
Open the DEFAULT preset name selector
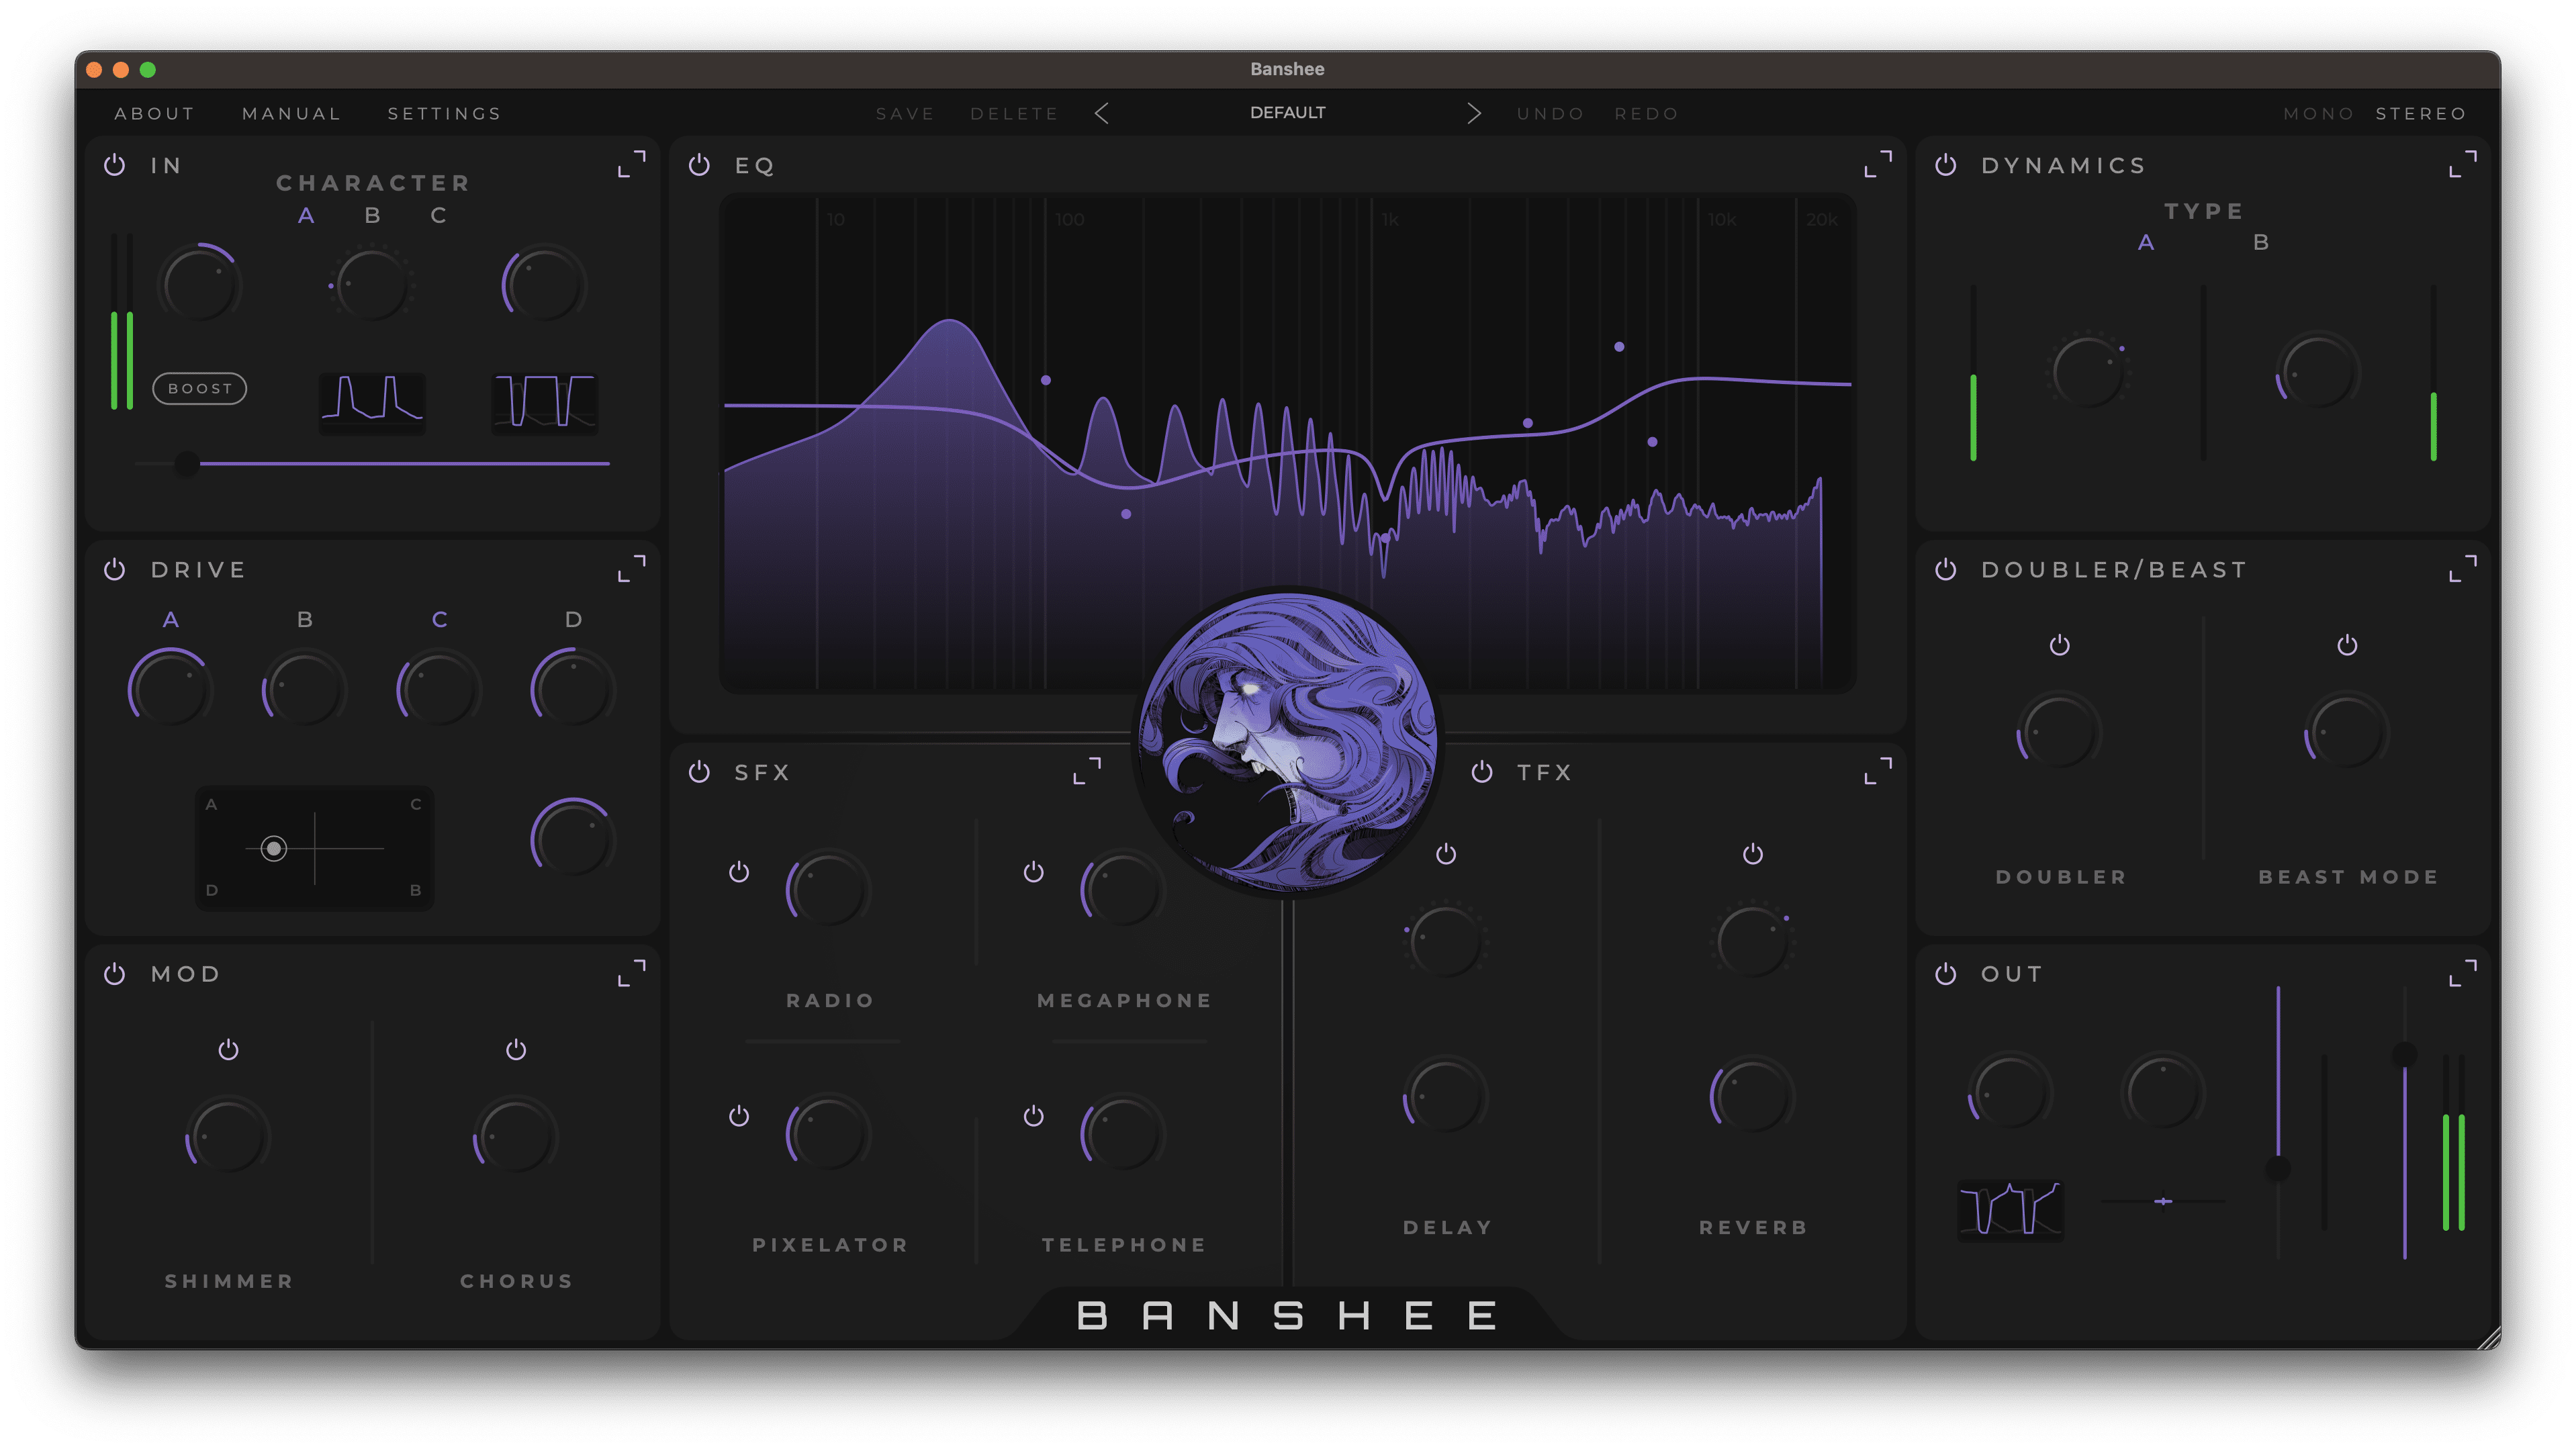point(1287,113)
